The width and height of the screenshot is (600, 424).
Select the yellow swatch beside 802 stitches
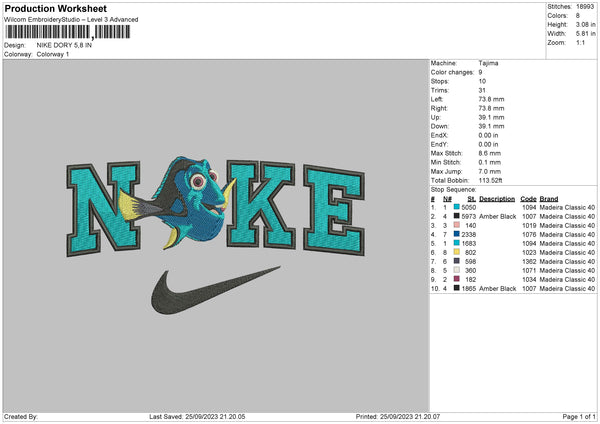(457, 252)
